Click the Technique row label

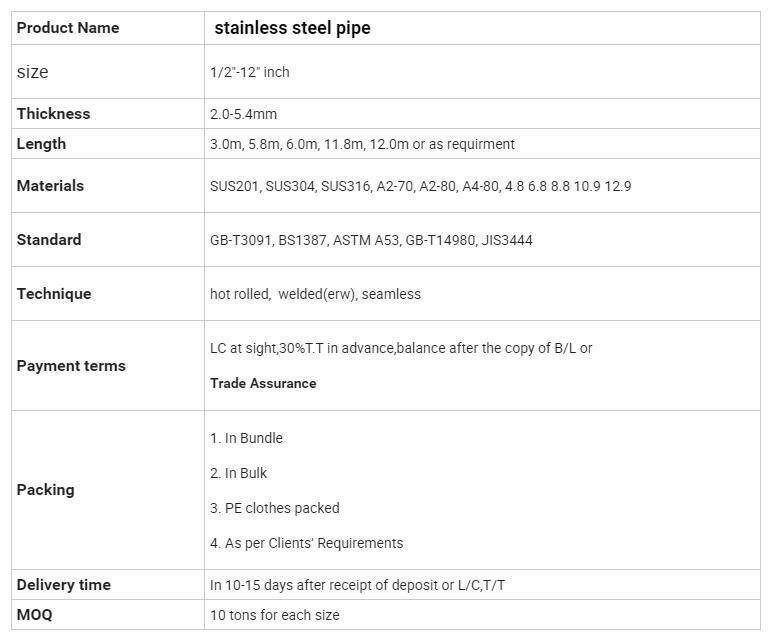click(x=54, y=294)
